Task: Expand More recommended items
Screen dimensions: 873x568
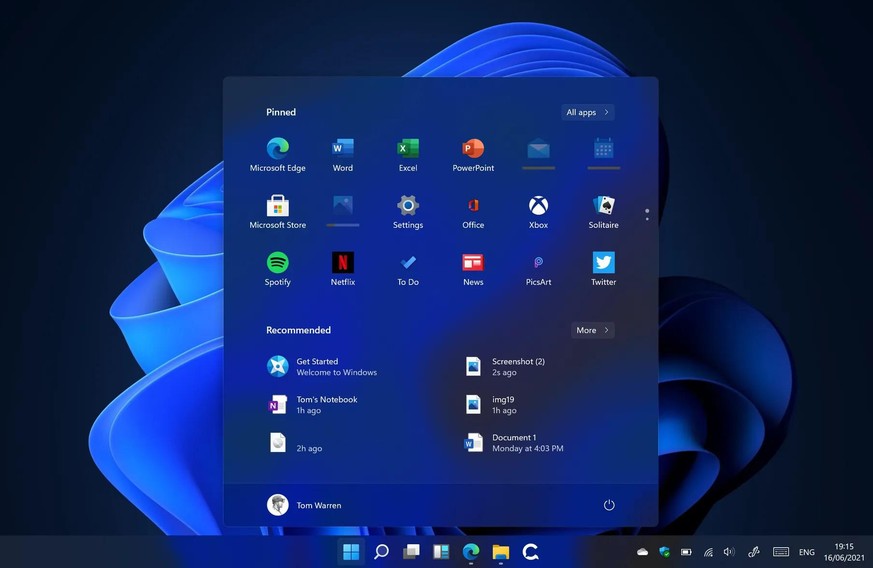Action: click(x=592, y=330)
